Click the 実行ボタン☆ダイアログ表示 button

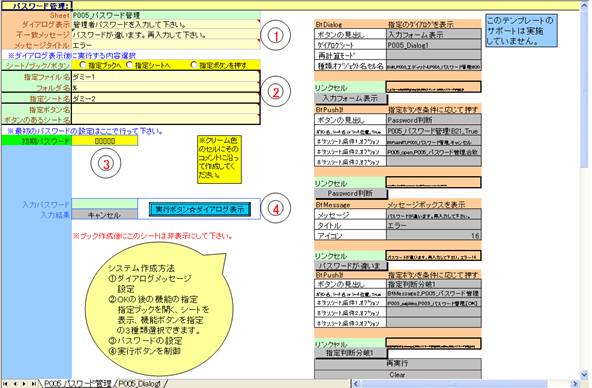tap(200, 209)
